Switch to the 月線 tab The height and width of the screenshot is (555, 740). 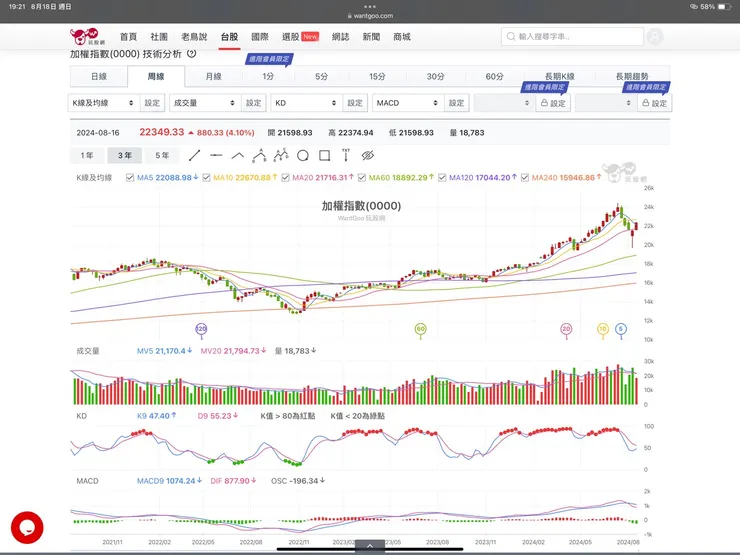[213, 76]
